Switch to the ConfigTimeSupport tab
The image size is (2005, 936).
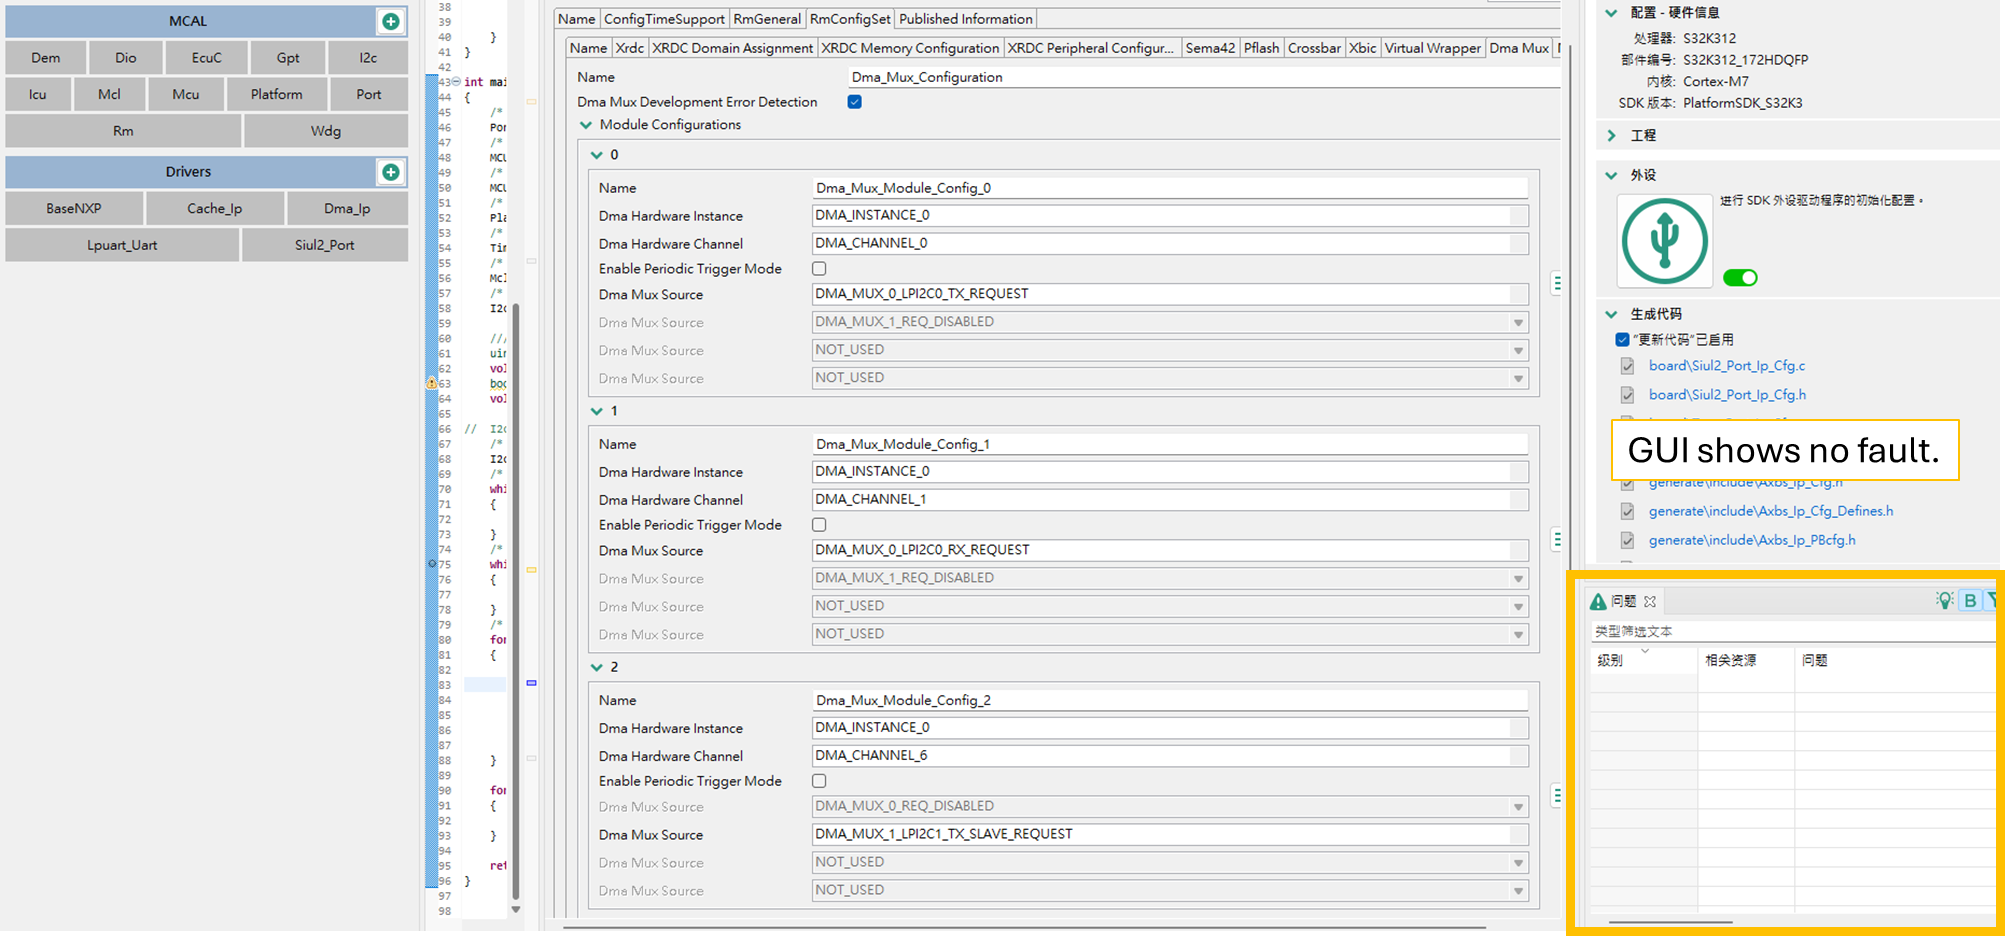point(664,19)
